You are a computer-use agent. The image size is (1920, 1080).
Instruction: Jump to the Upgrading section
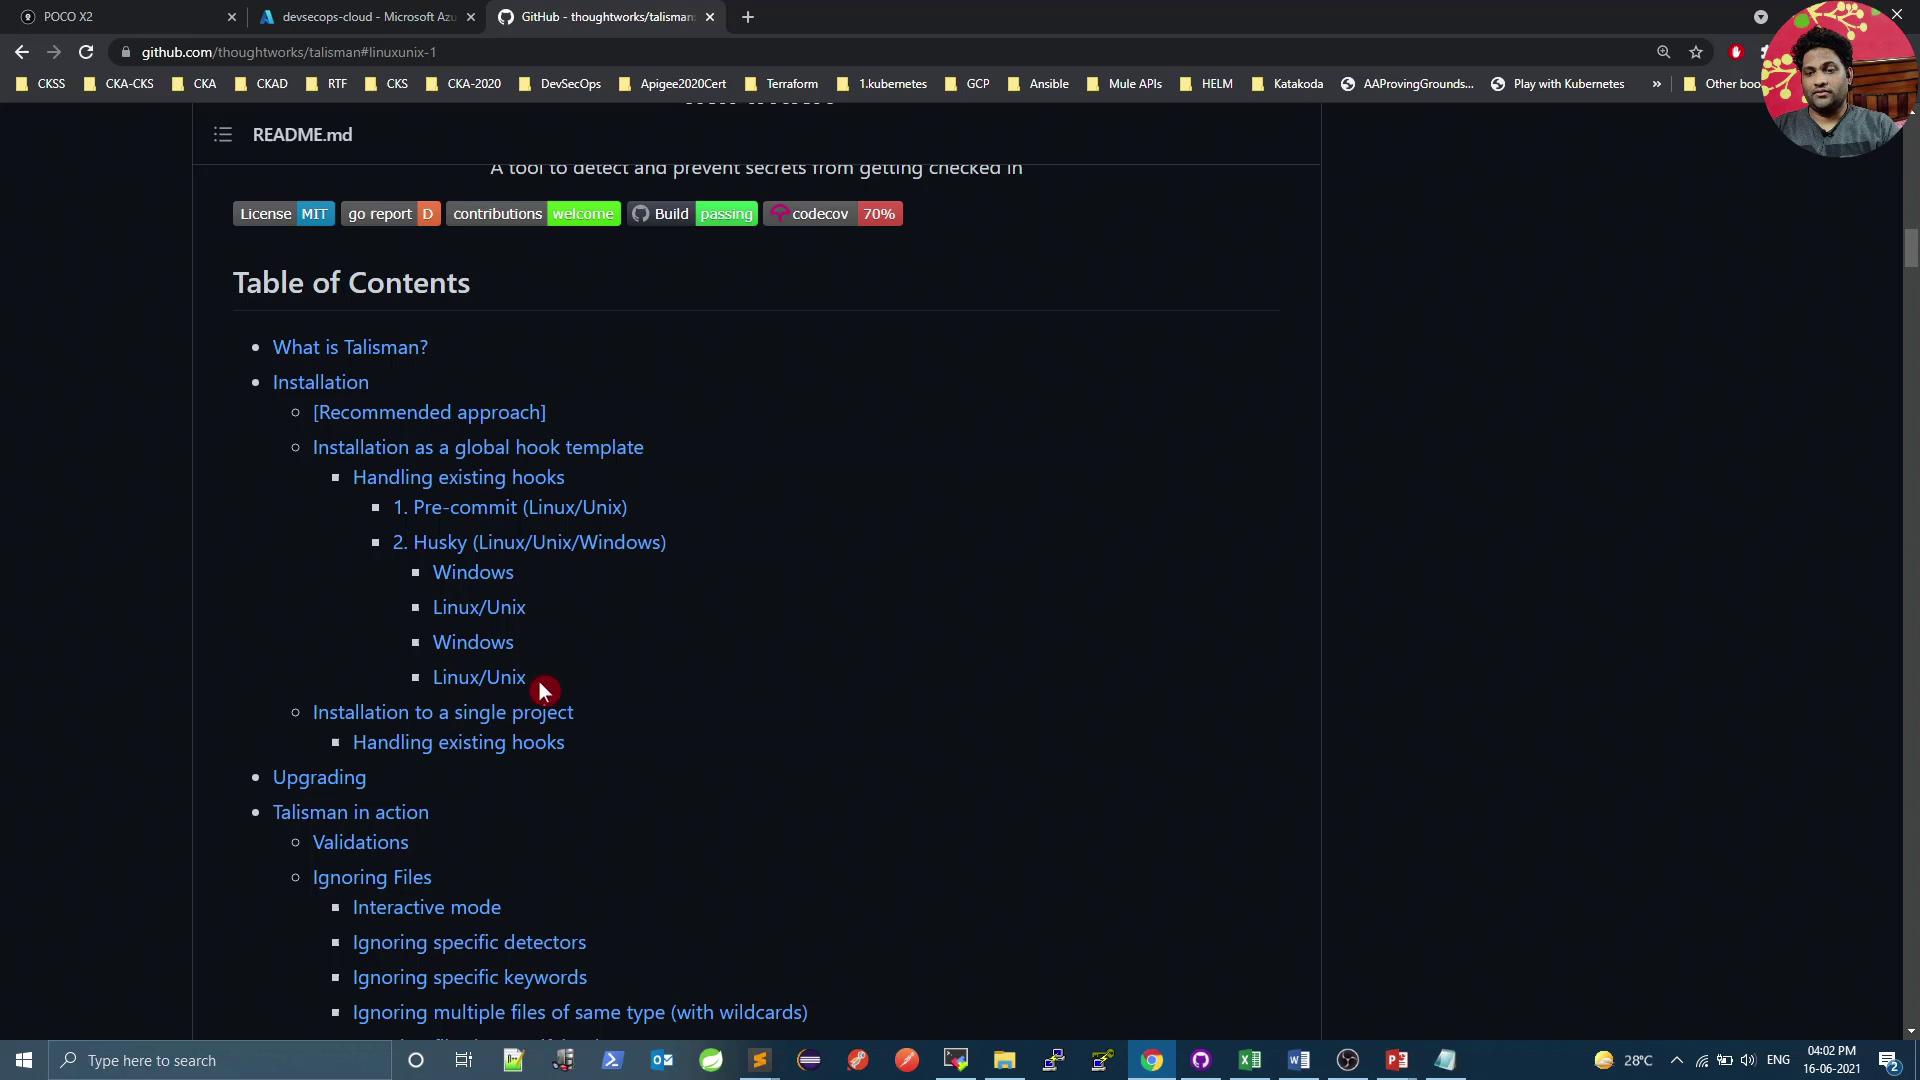319,777
